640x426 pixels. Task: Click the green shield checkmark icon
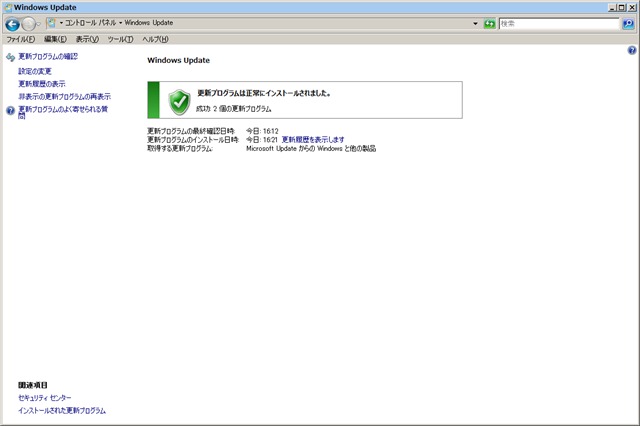[179, 102]
